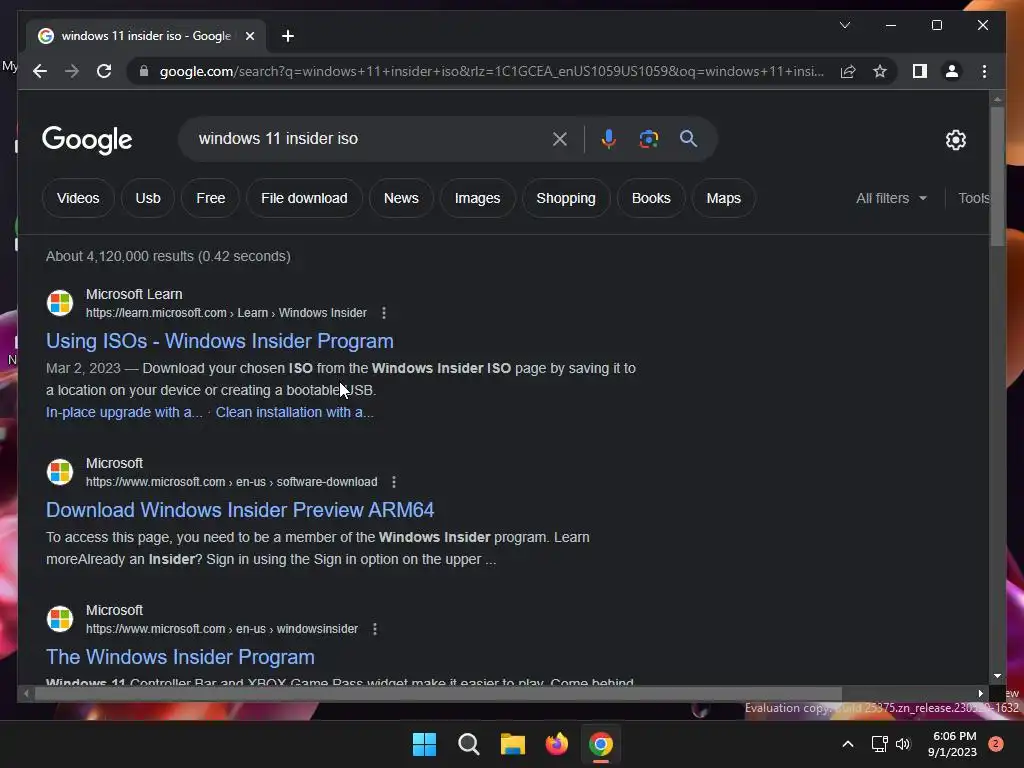Select the File download filter chip
The height and width of the screenshot is (768, 1024).
coord(304,198)
